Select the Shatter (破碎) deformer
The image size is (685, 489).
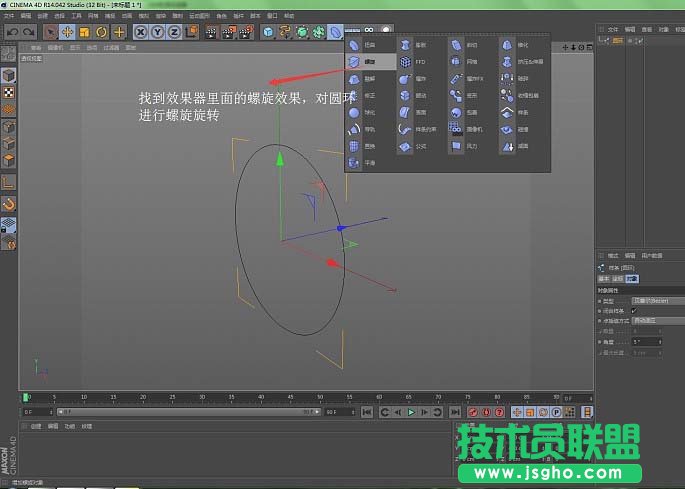click(x=523, y=79)
